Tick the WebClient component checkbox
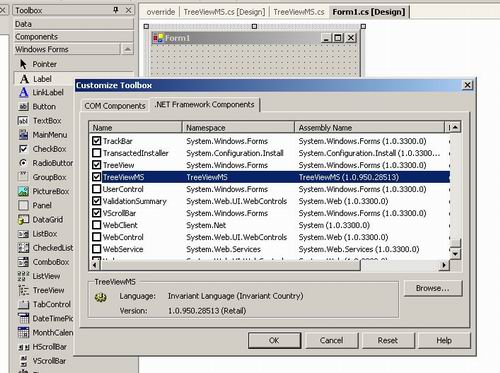 (x=97, y=225)
